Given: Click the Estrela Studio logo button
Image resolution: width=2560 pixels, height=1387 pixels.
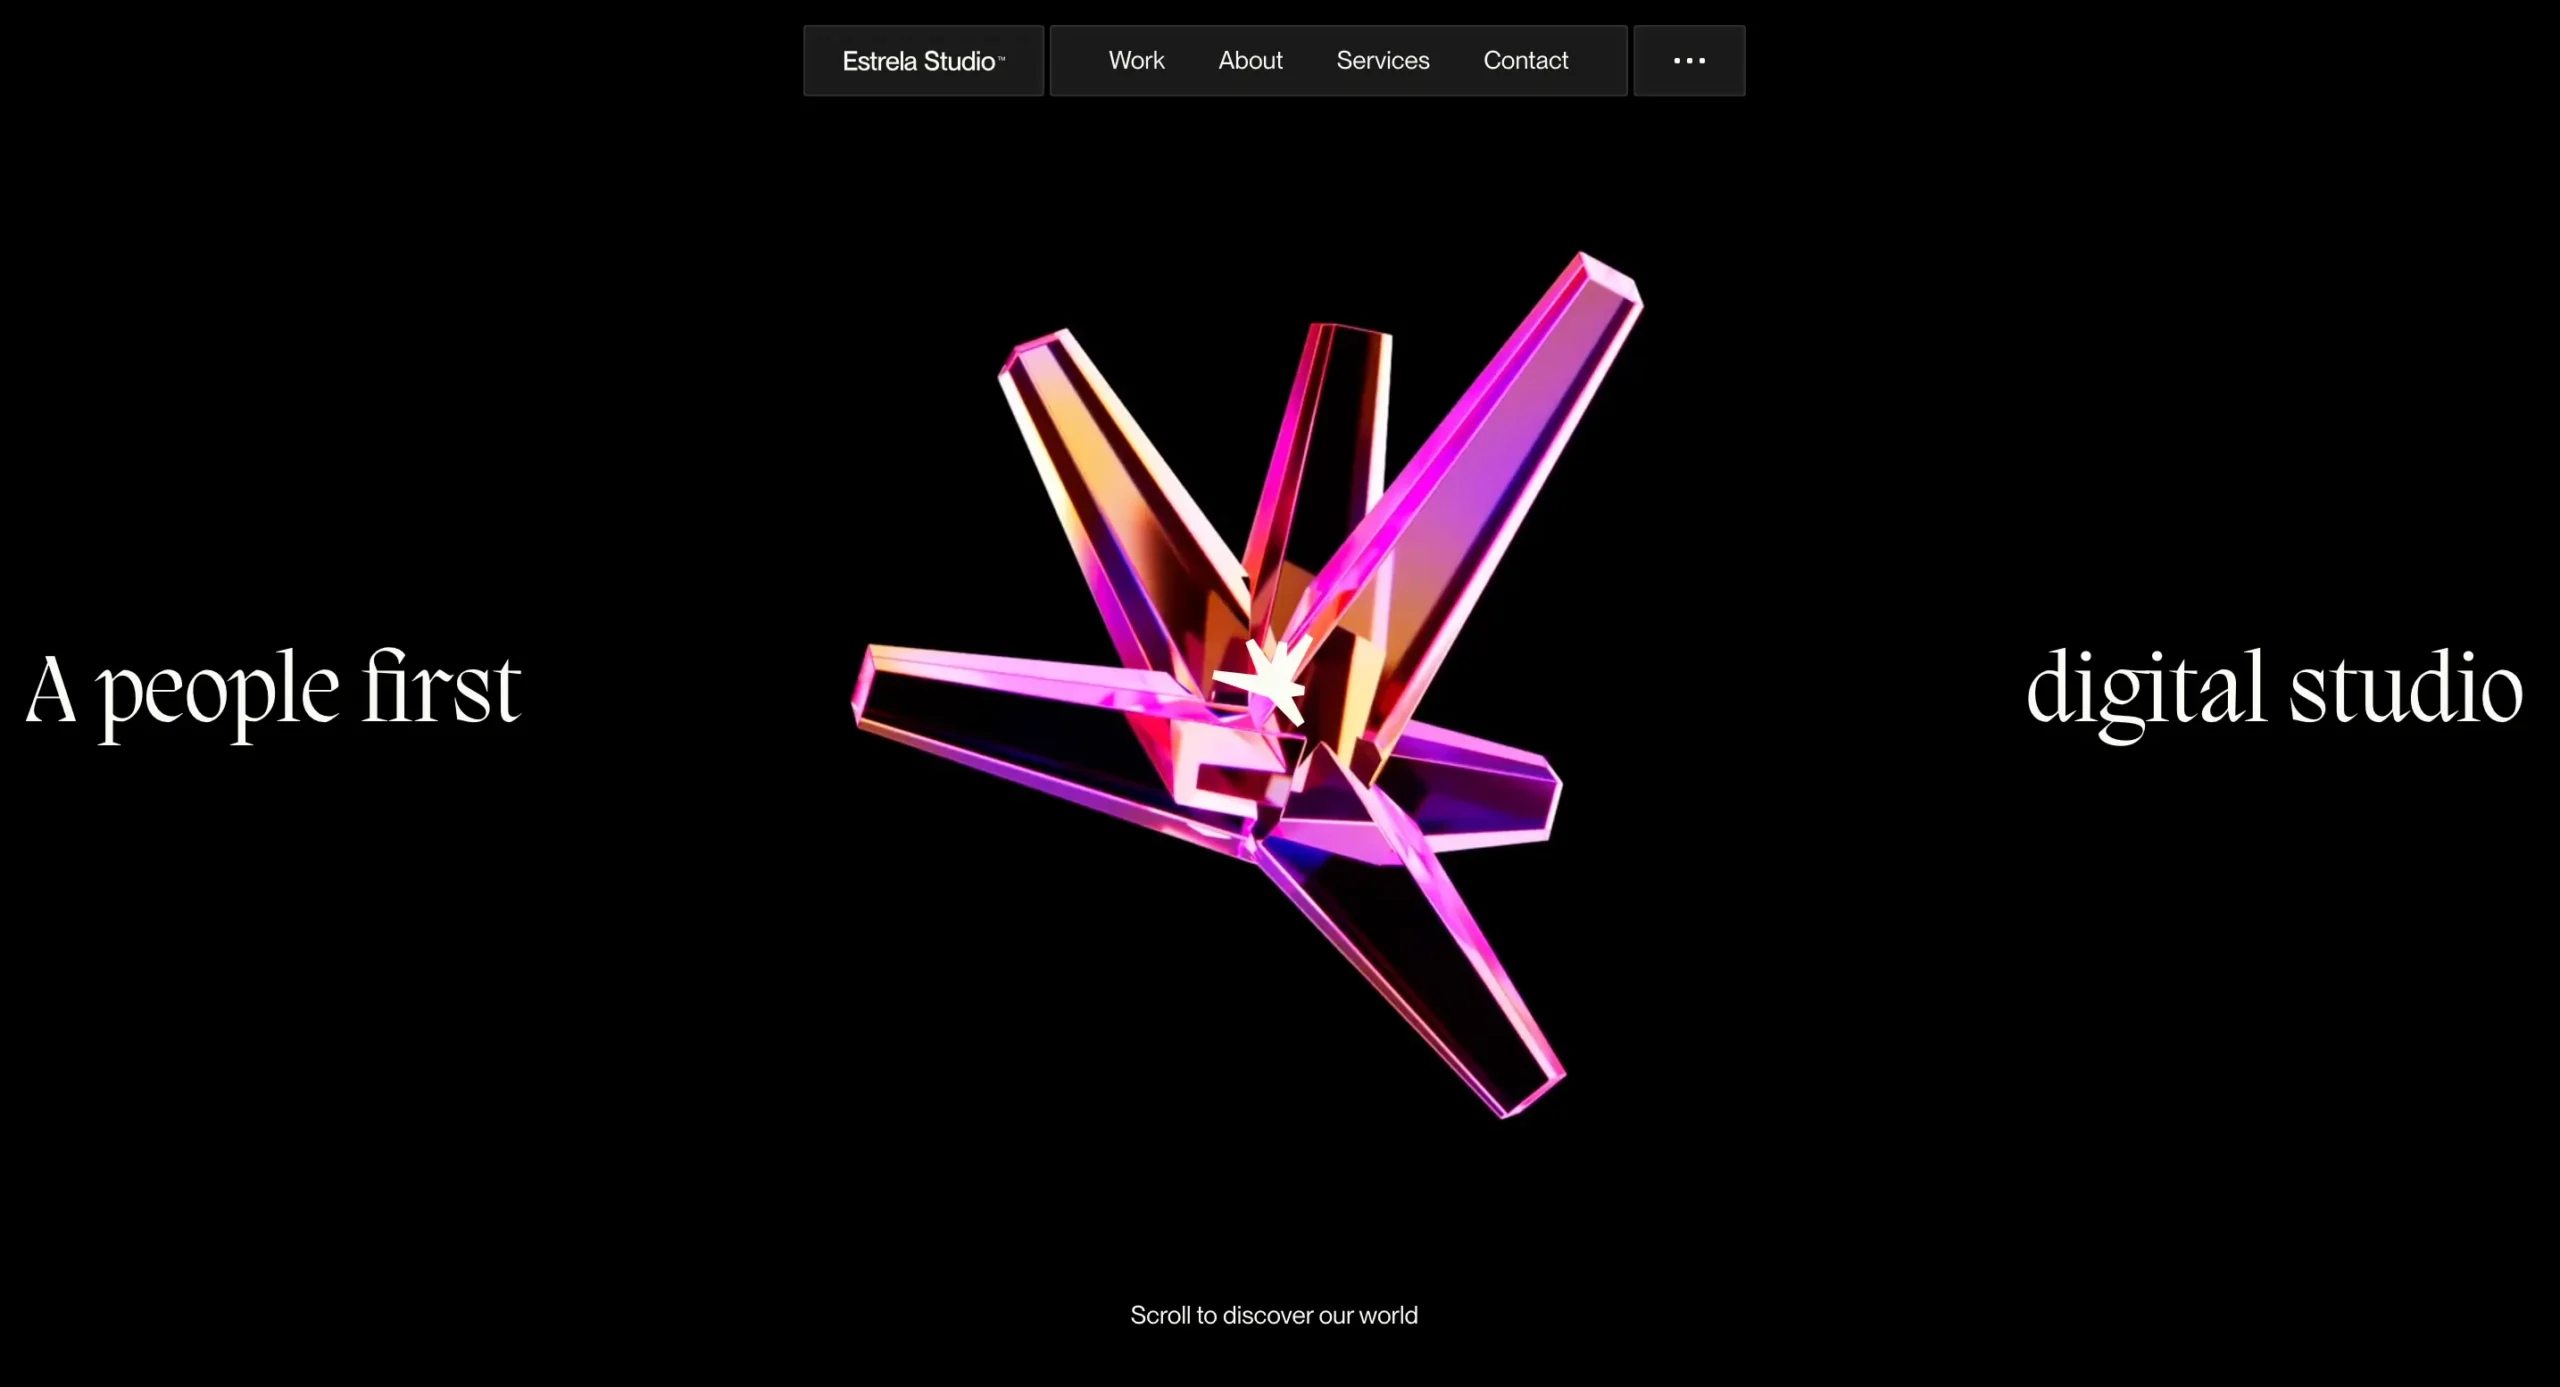Looking at the screenshot, I should (x=922, y=61).
